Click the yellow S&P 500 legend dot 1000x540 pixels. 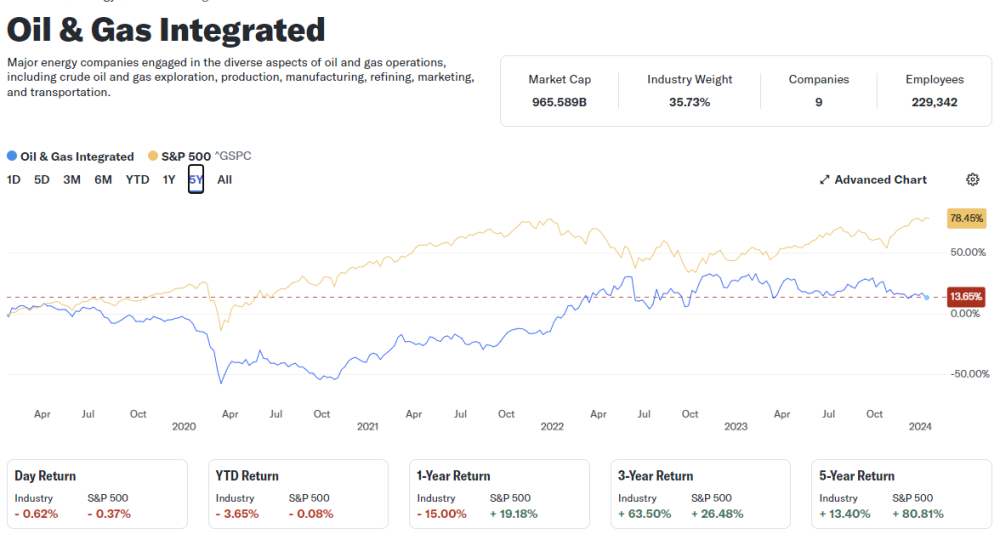tap(153, 156)
